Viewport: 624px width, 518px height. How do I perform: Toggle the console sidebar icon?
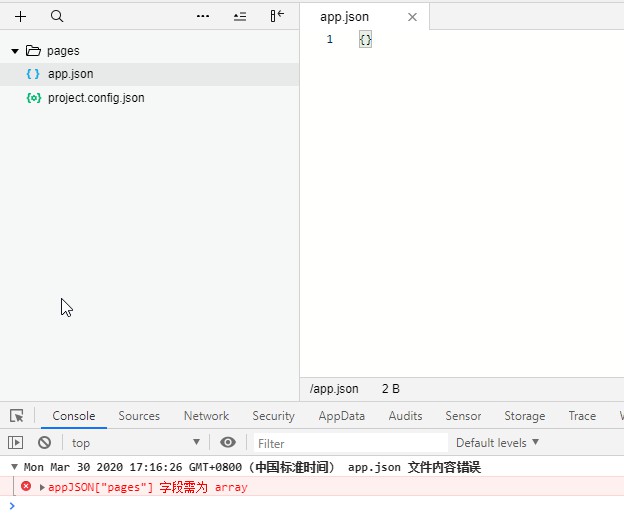[16, 442]
